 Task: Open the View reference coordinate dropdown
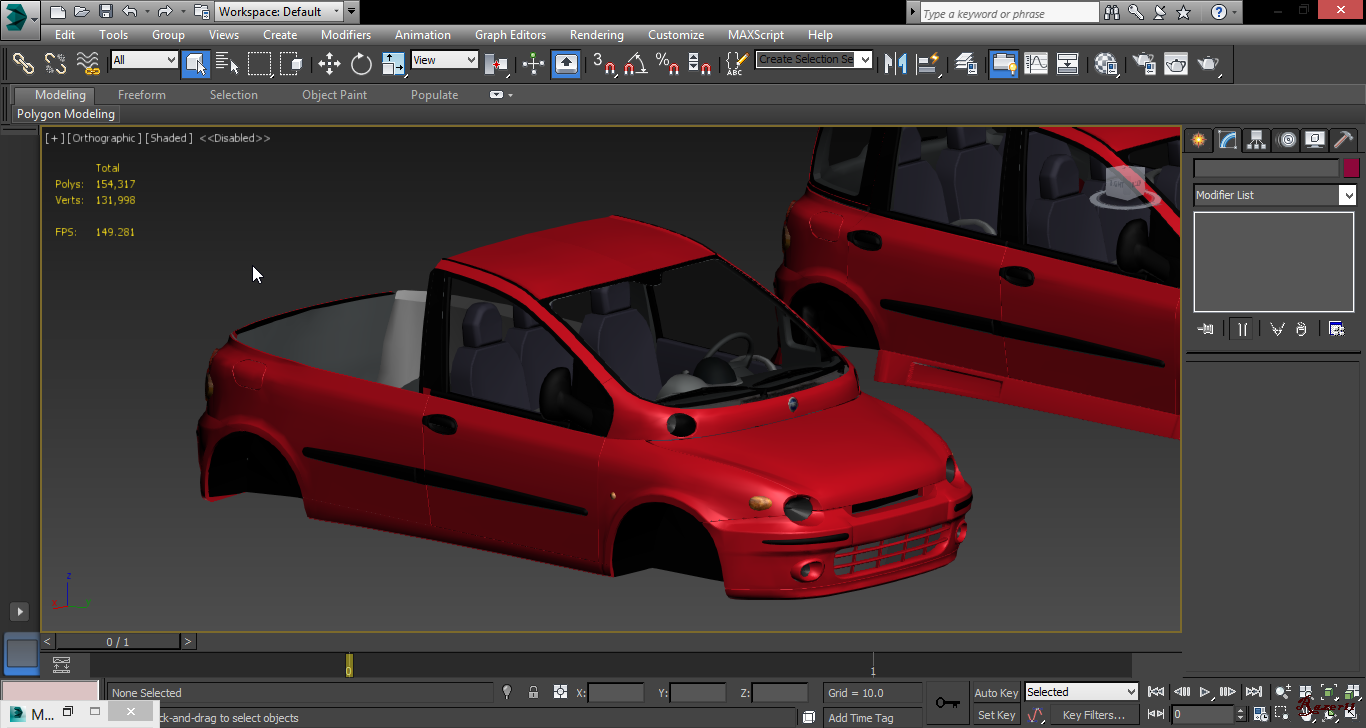click(x=444, y=60)
